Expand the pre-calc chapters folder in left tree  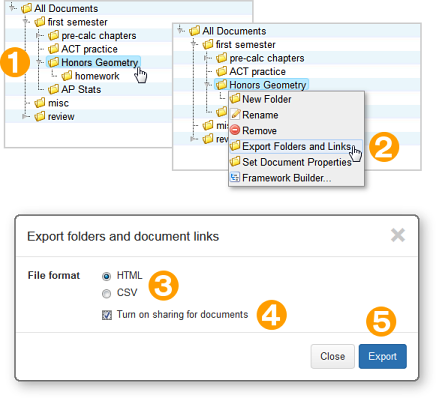click(39, 35)
